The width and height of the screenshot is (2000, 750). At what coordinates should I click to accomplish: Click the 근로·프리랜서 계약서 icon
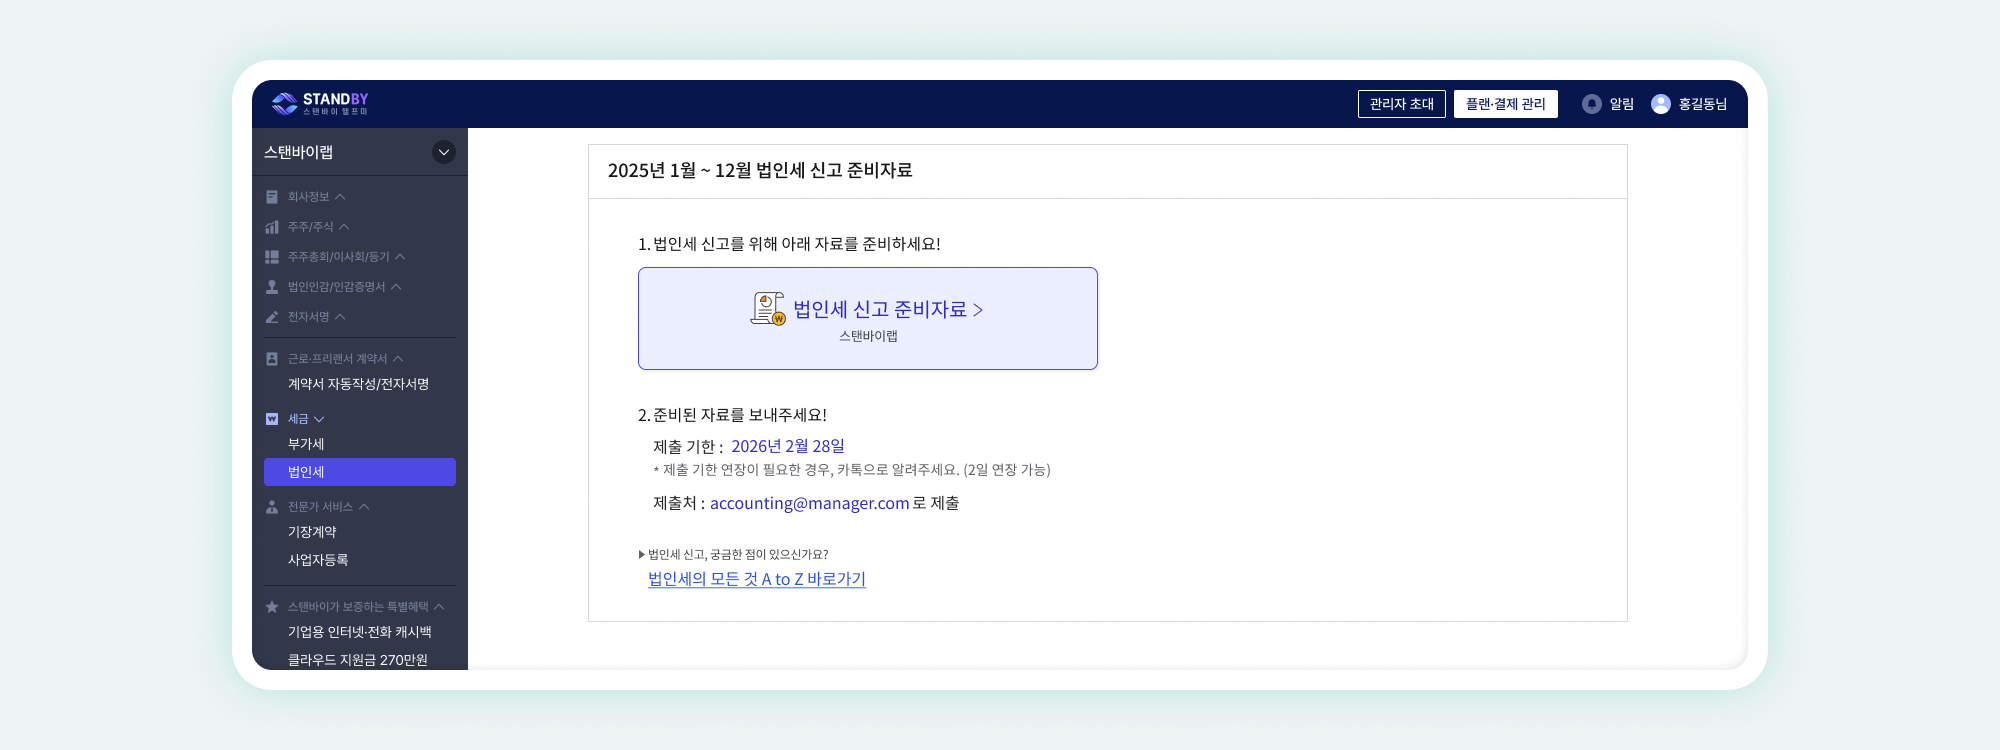pyautogui.click(x=272, y=359)
